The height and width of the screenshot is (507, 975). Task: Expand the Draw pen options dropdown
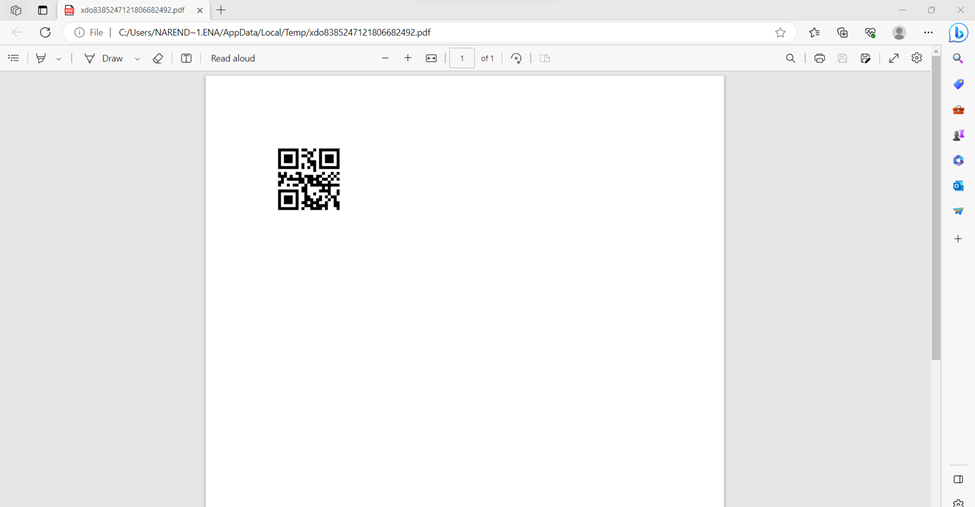tap(137, 58)
